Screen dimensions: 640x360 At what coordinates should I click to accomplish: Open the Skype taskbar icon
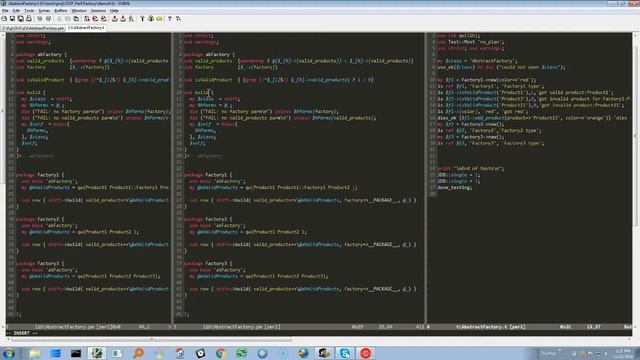pos(344,353)
